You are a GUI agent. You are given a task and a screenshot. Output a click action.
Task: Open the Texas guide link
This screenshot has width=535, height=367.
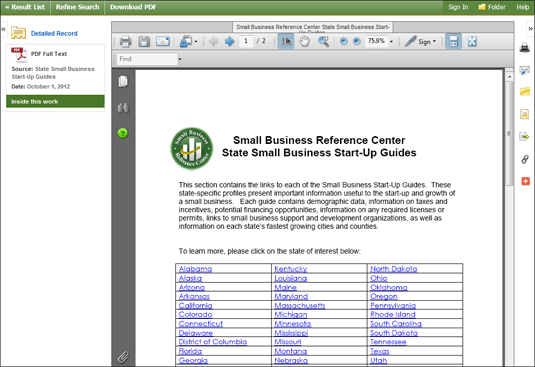(x=380, y=351)
